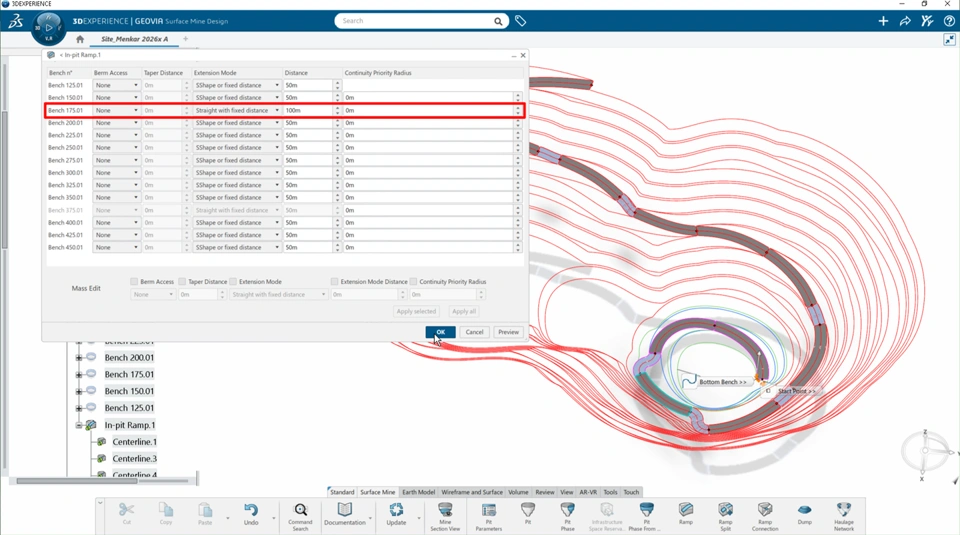The width and height of the screenshot is (960, 535).
Task: Open the Documentation tool
Action: click(x=345, y=513)
